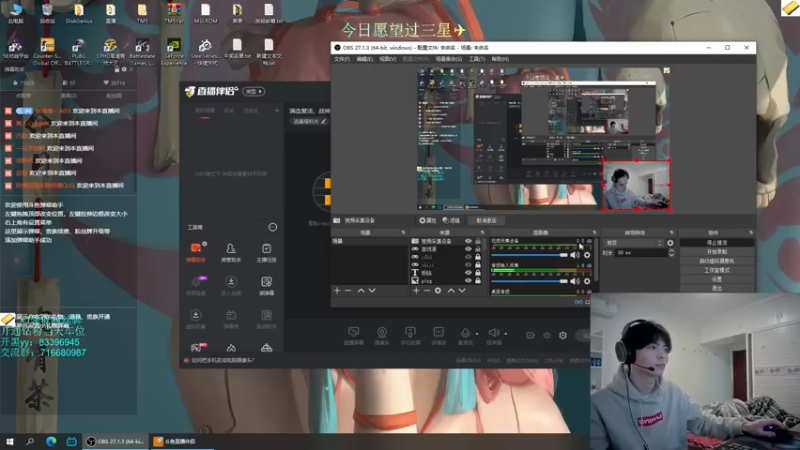800x450 pixels.
Task: Toggle visibility of third source in list
Action: [468, 257]
